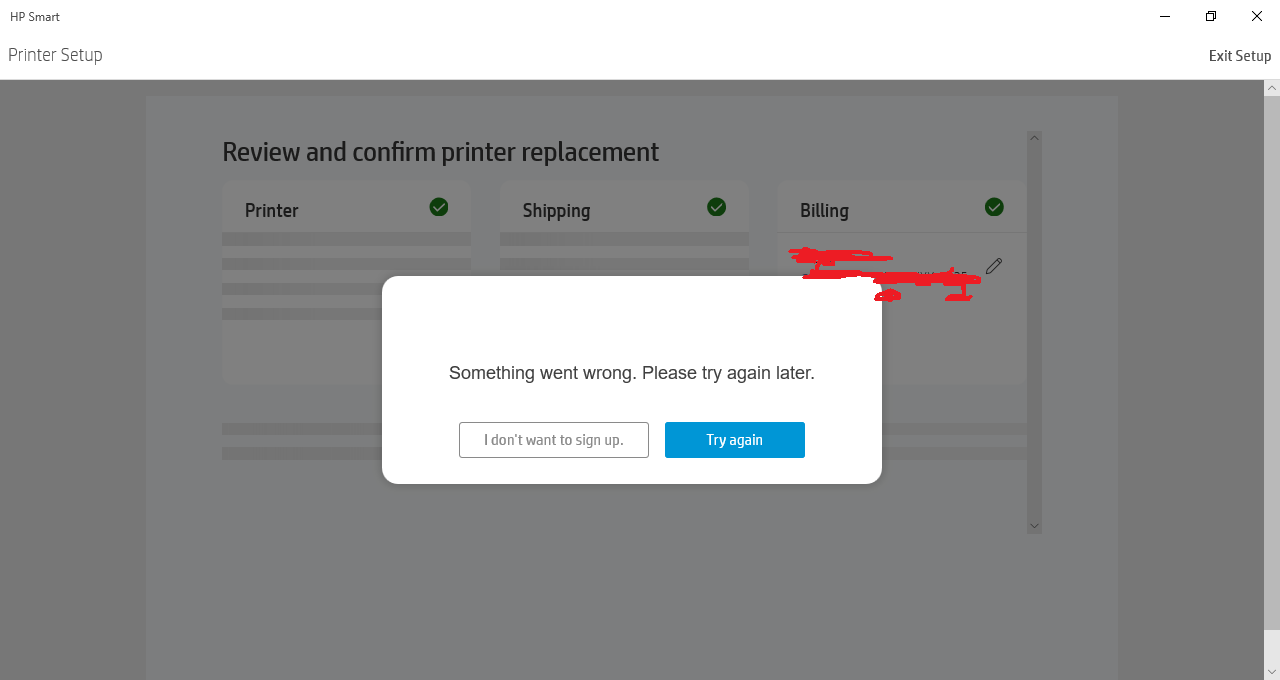Viewport: 1280px width, 680px height.
Task: Click the inner scrollbar track
Action: [x=1034, y=330]
